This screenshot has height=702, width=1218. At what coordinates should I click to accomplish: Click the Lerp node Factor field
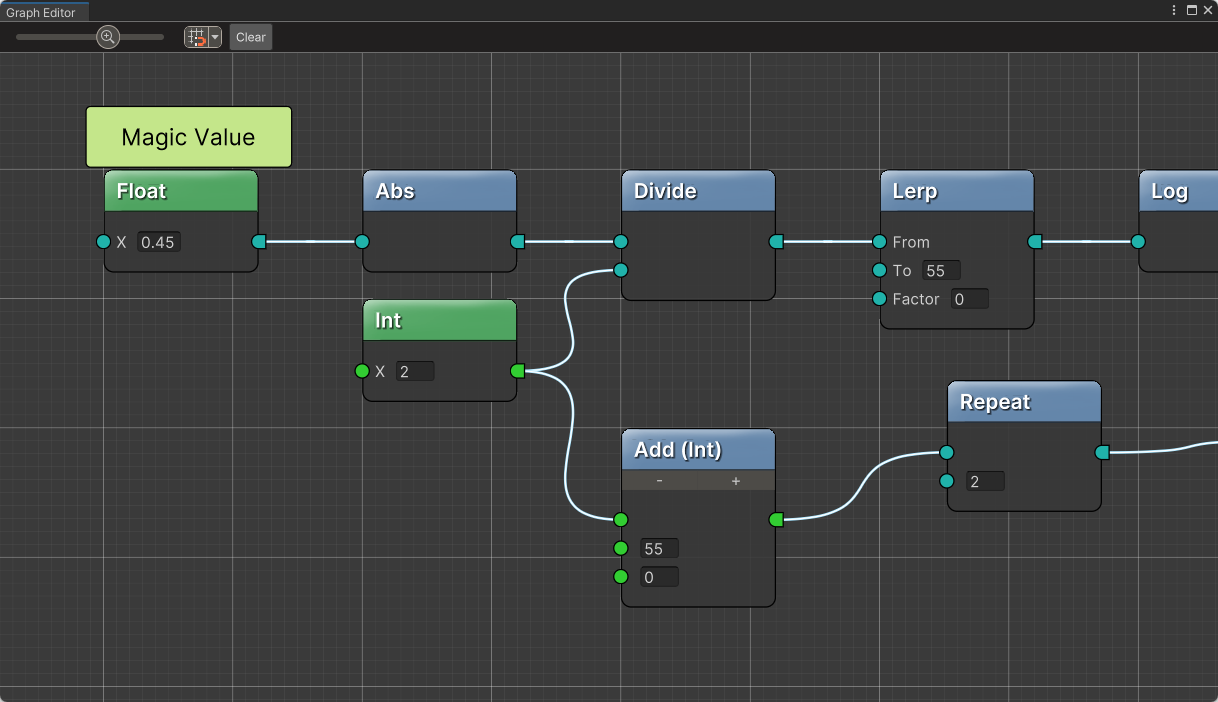coord(969,299)
